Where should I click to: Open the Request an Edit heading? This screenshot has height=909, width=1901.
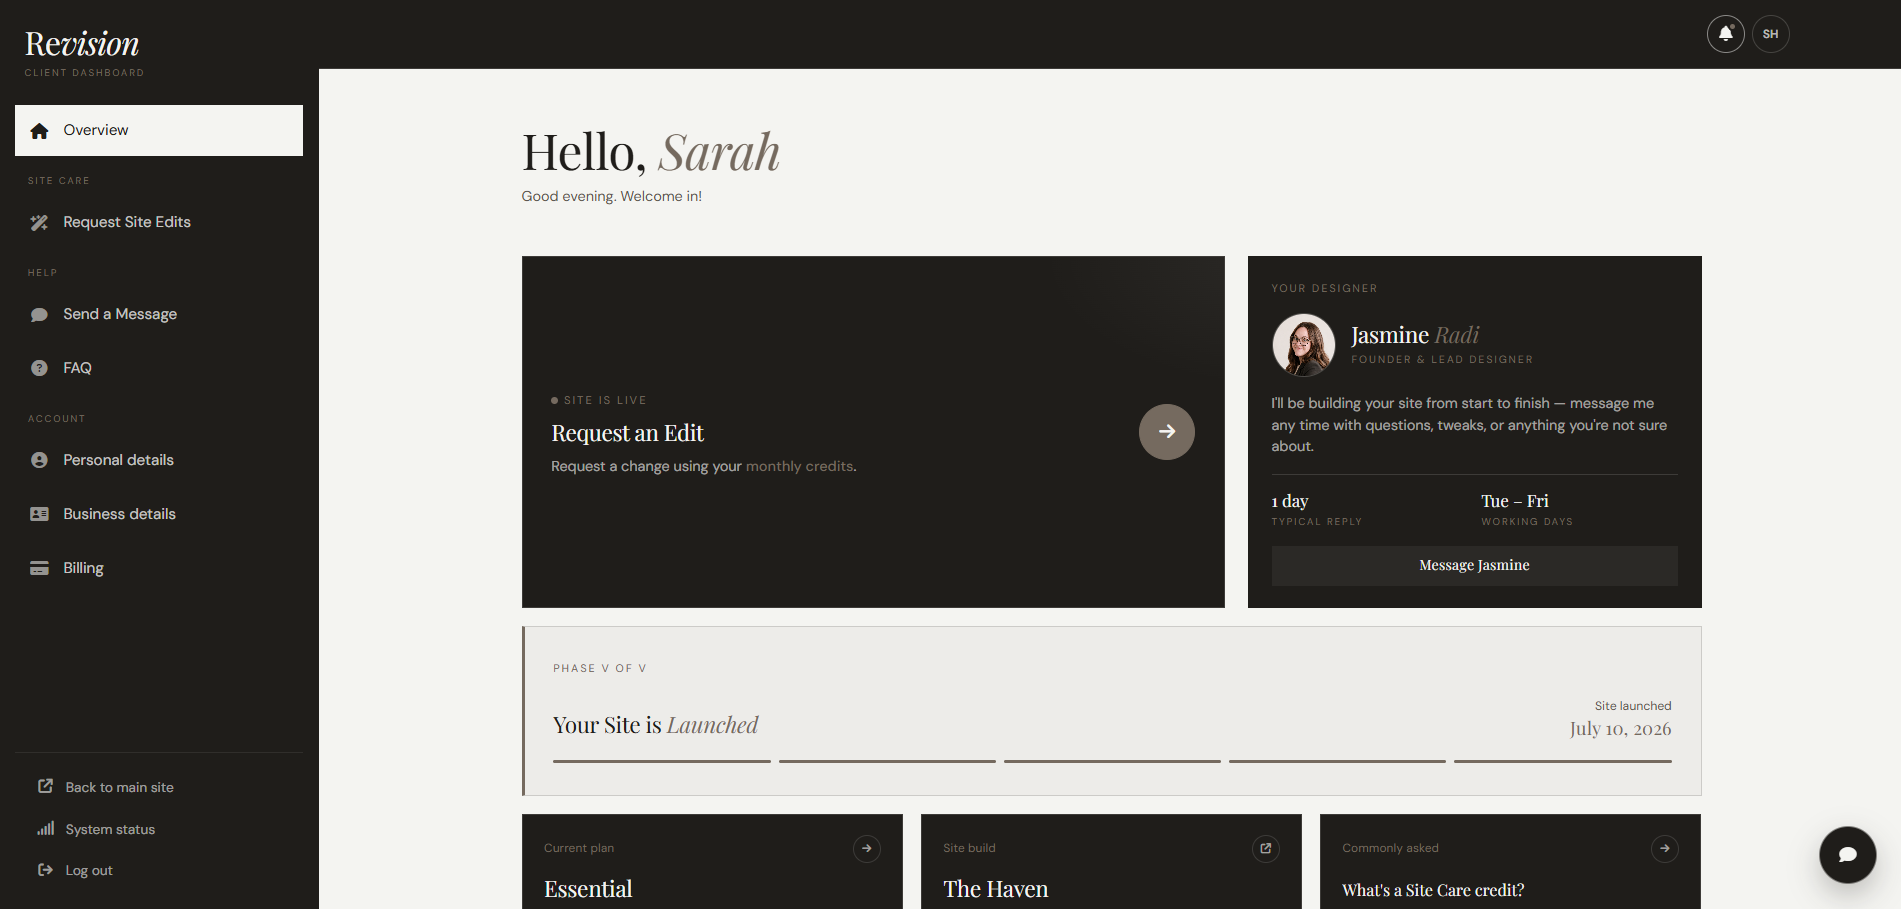click(627, 433)
